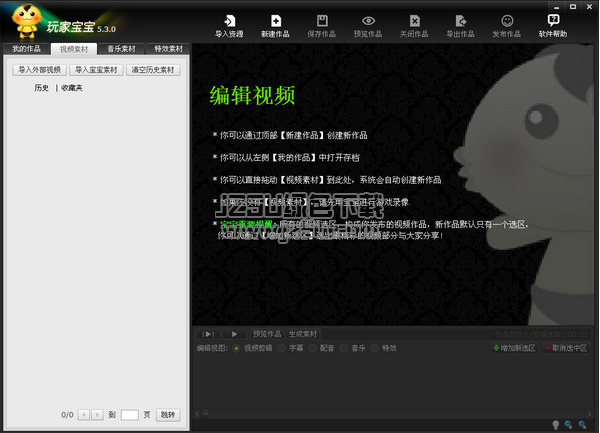Click 预览作品 button below the preview
The width and height of the screenshot is (600, 433).
[x=267, y=334]
